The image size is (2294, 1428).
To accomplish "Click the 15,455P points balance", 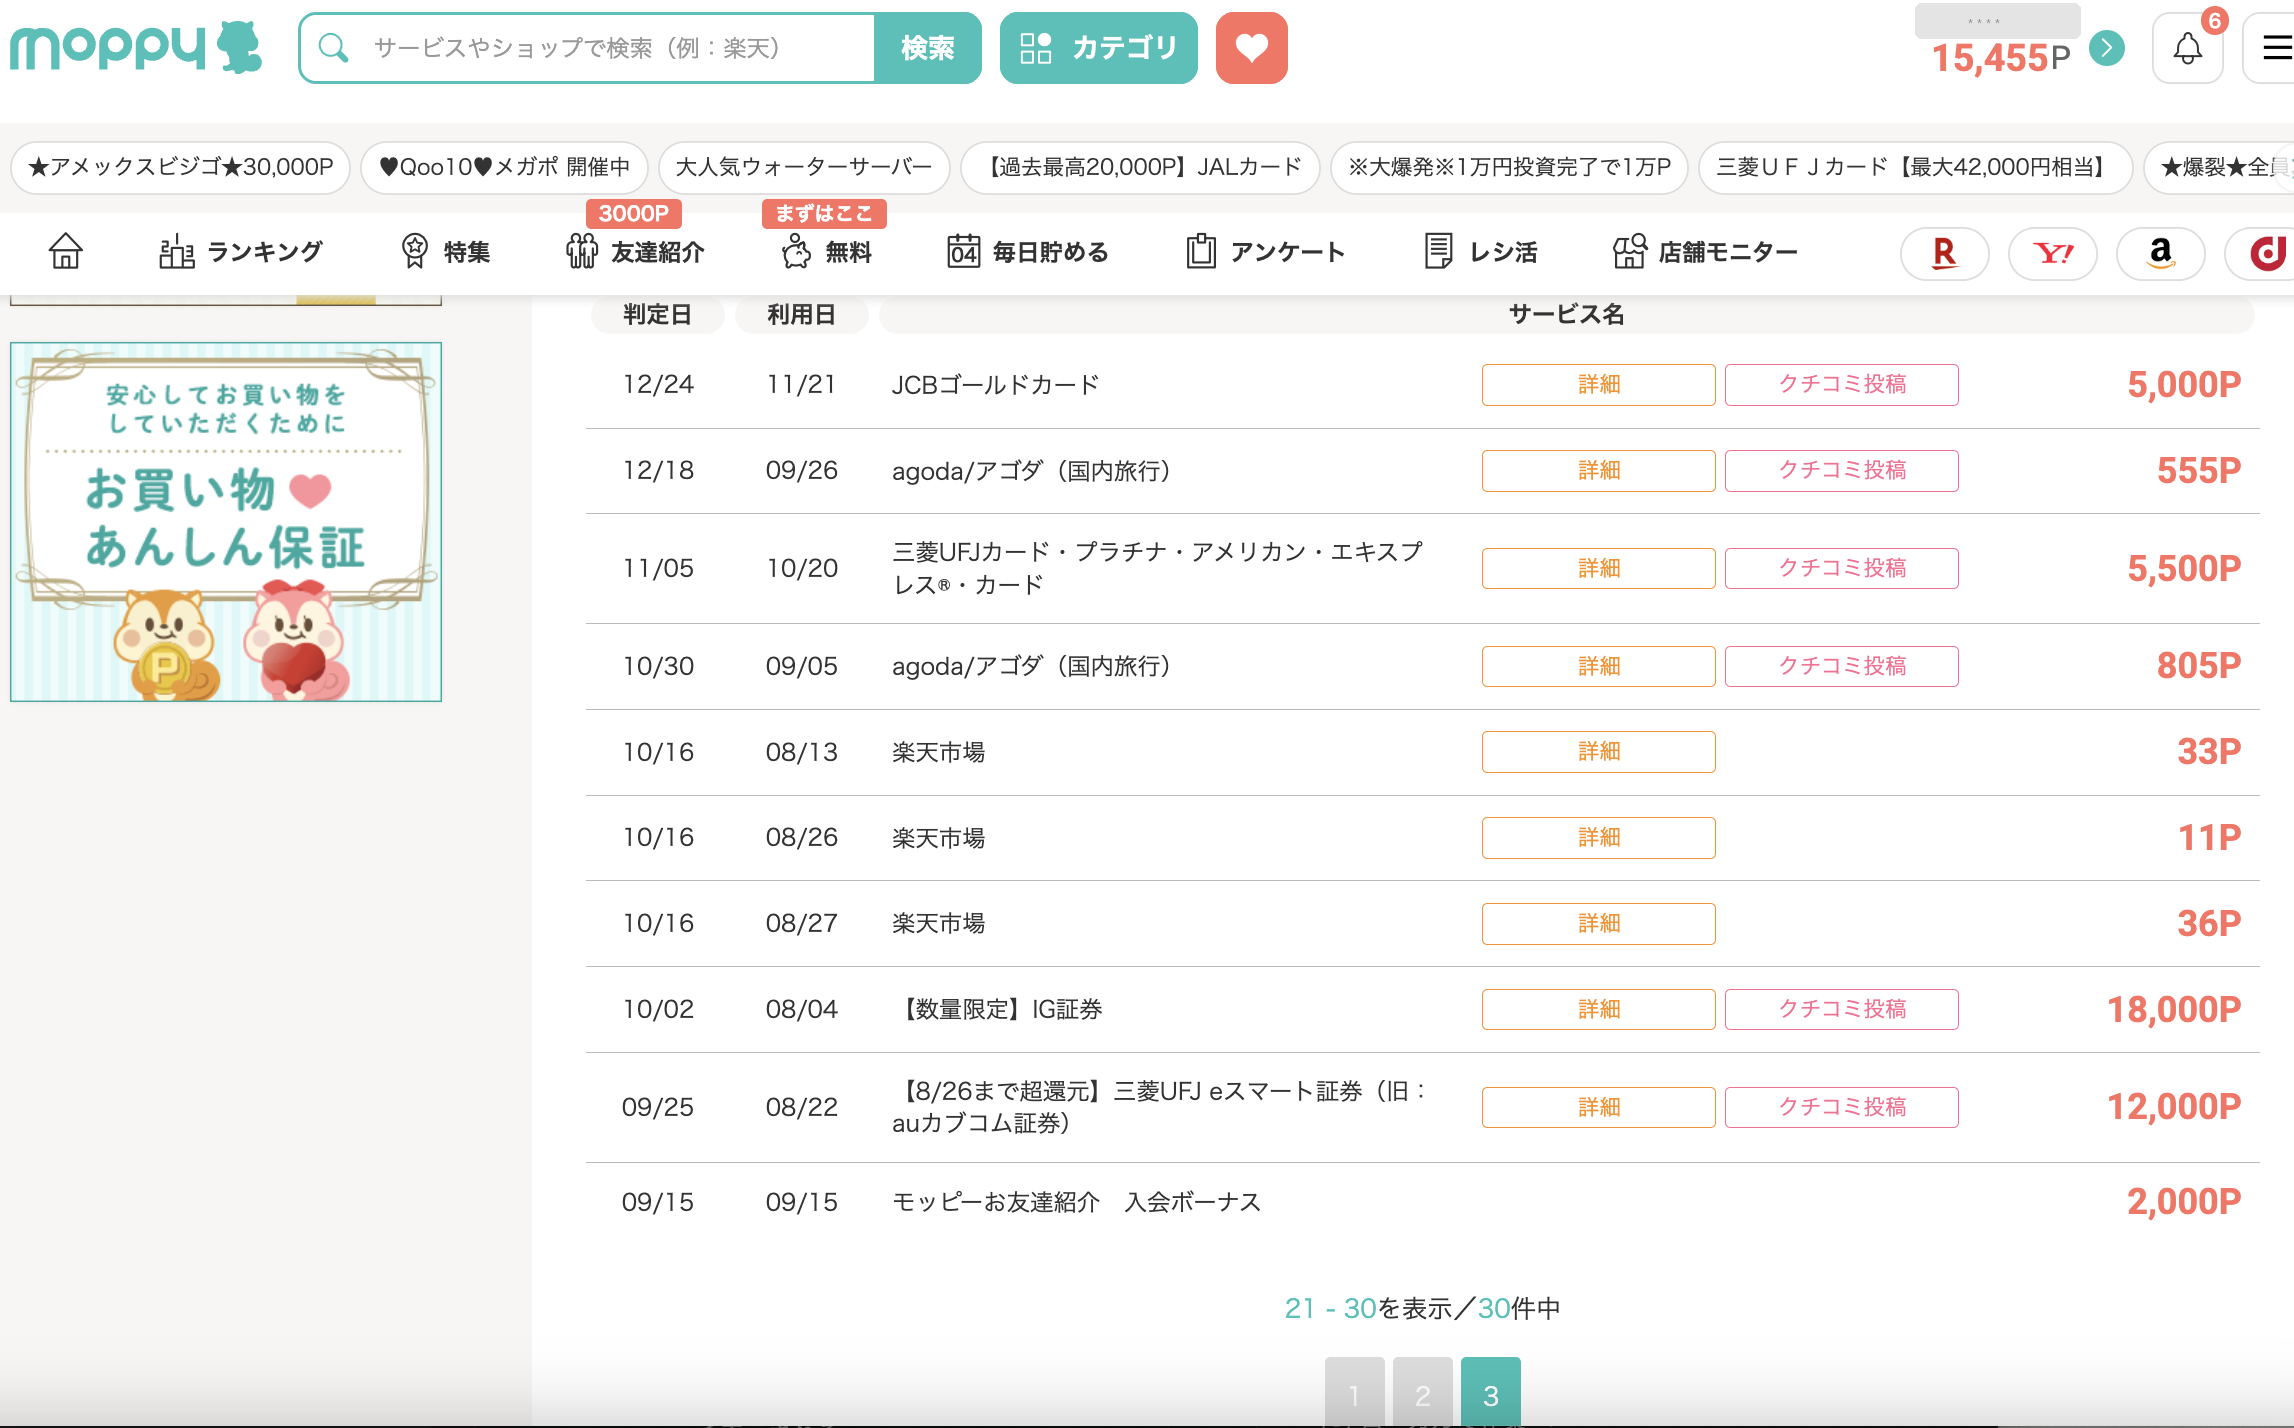I will tap(2000, 58).
